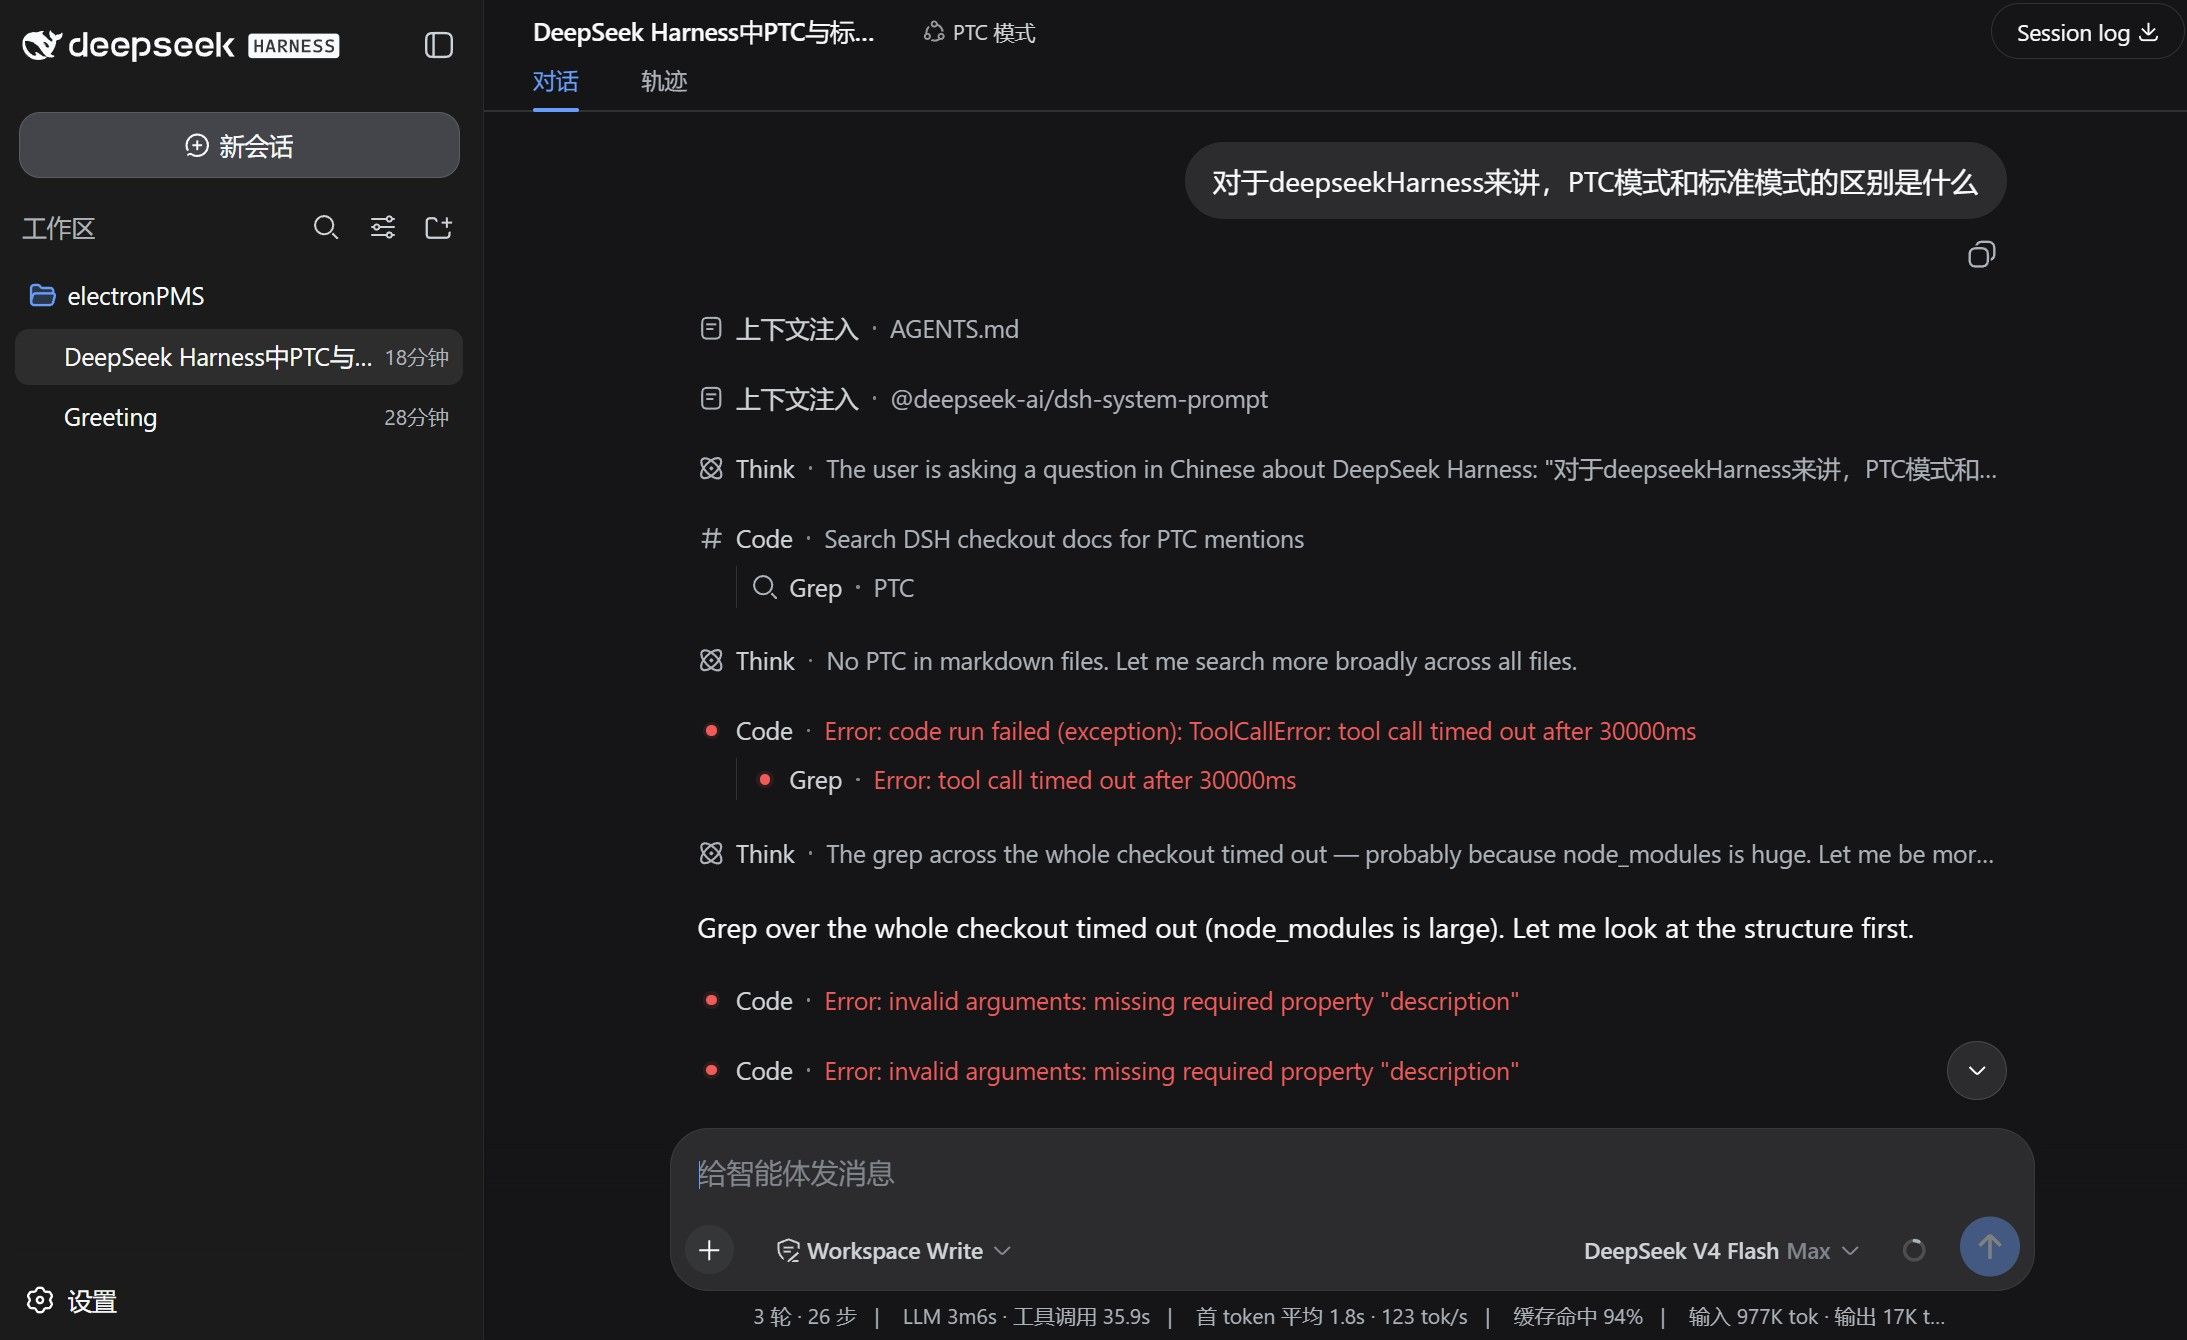Click the 设置 gear icon

(40, 1300)
